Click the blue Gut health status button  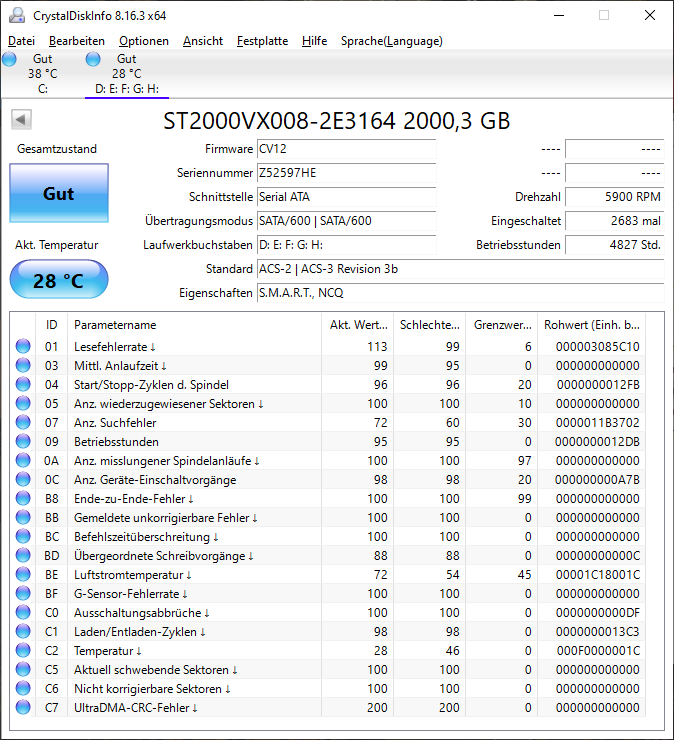click(59, 193)
